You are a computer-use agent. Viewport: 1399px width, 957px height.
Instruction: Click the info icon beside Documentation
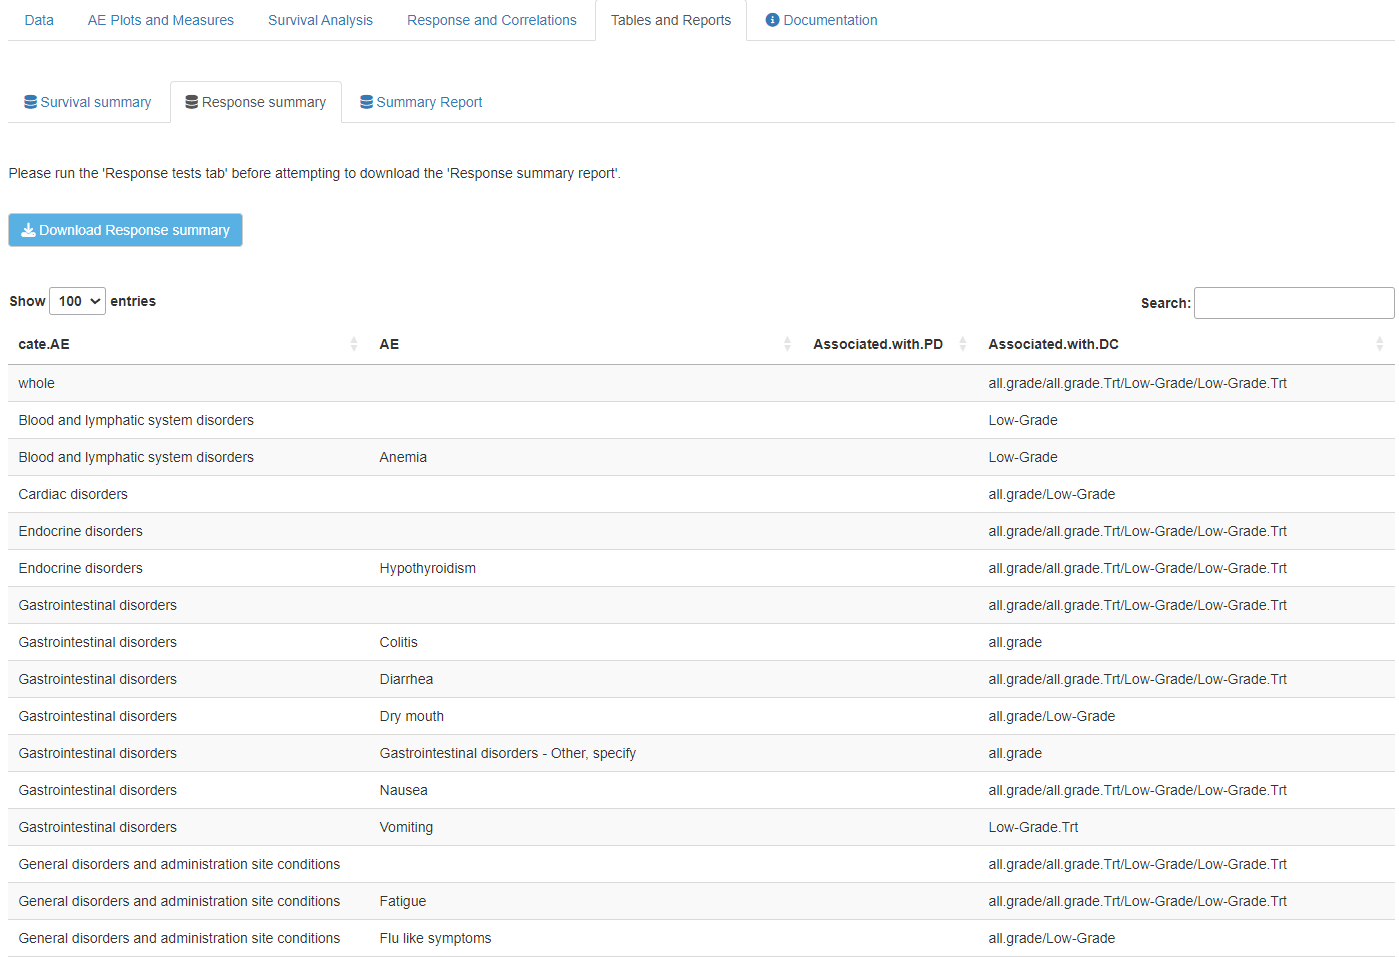772,20
